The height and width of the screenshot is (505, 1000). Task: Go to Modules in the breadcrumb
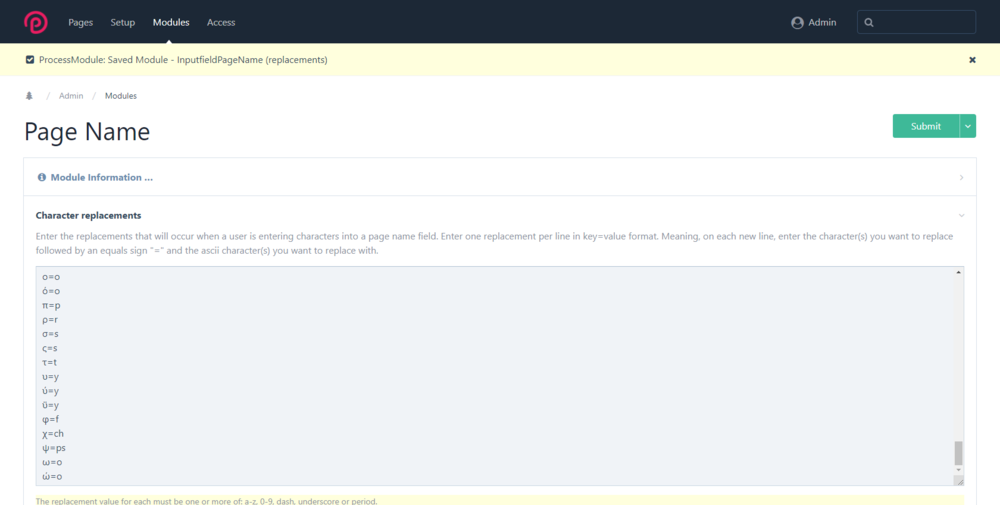(121, 96)
